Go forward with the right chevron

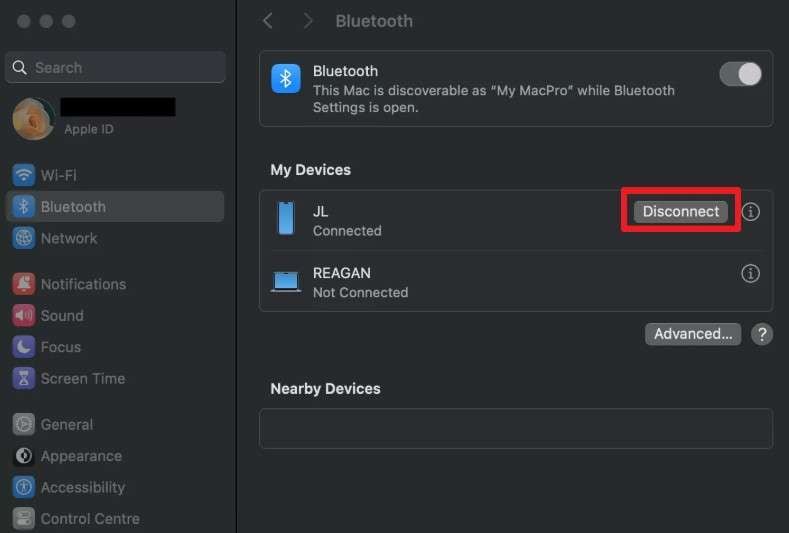click(x=308, y=21)
